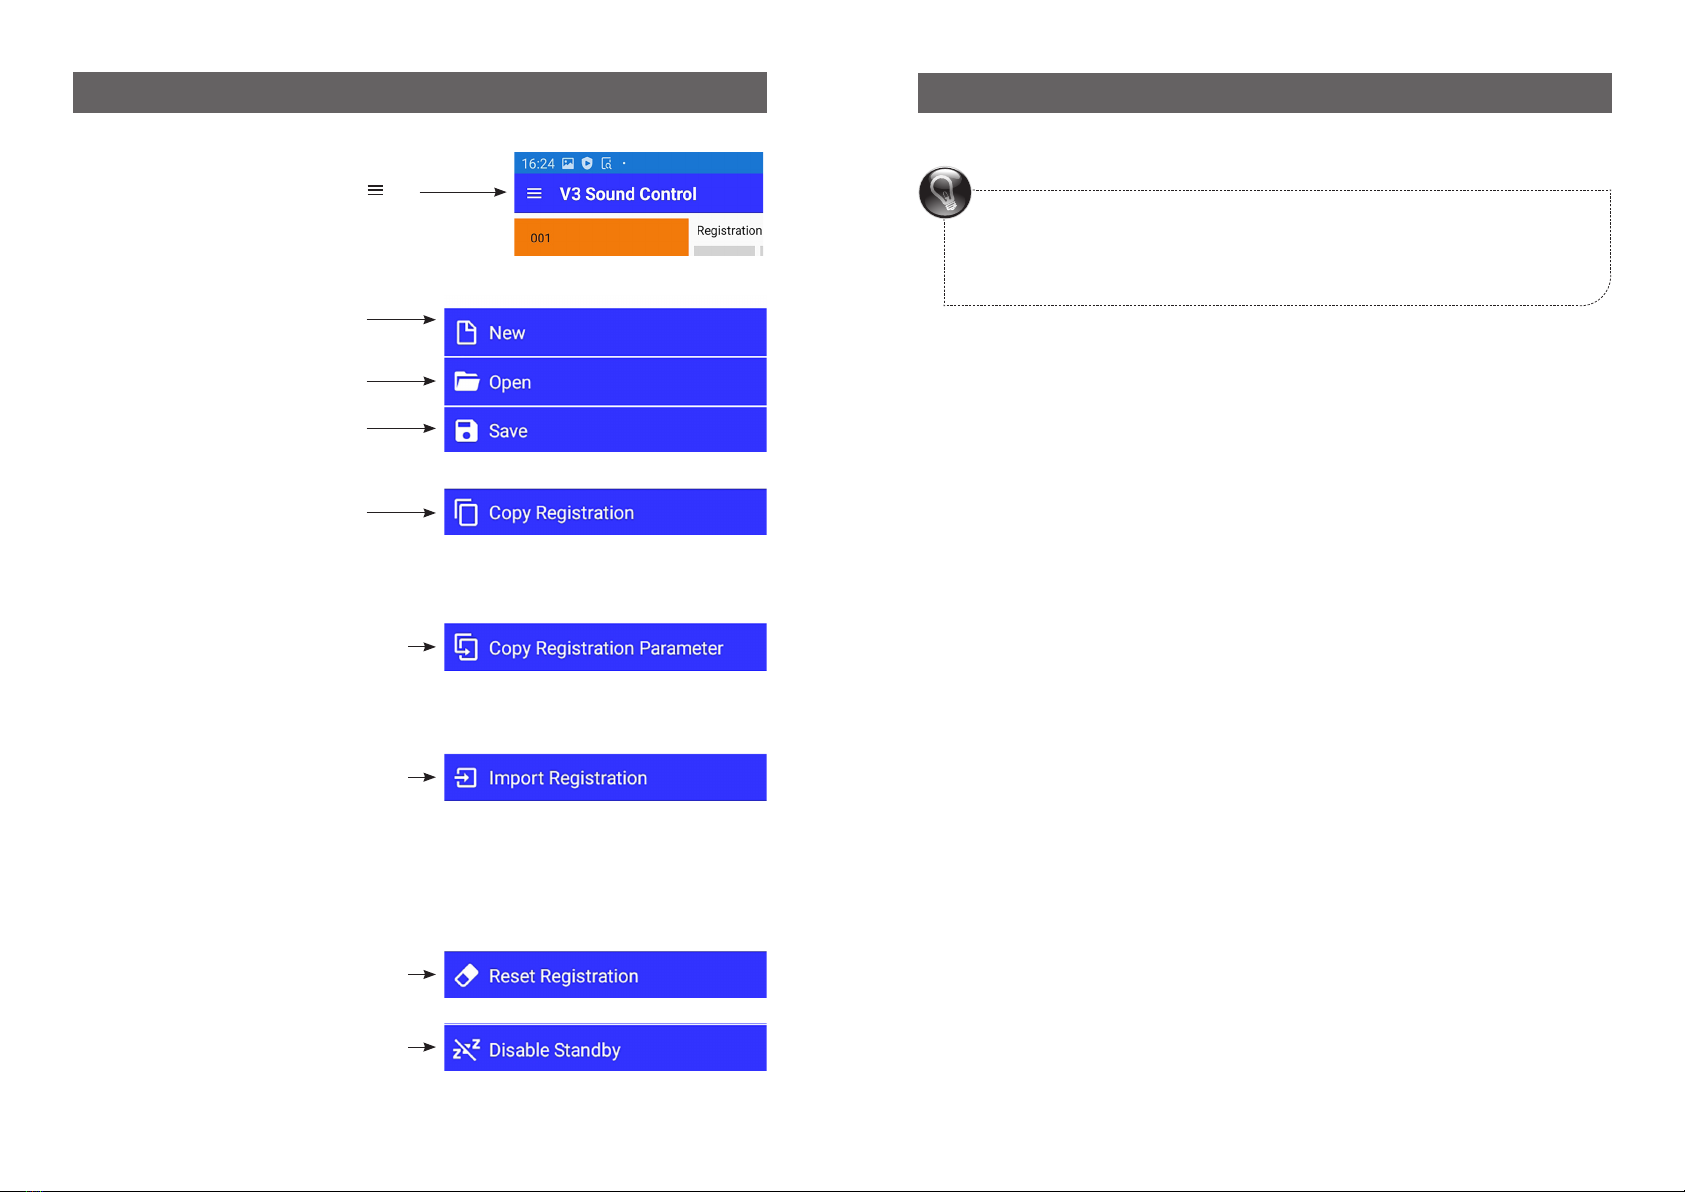
Task: Click the lightbulb tip icon
Action: [945, 192]
